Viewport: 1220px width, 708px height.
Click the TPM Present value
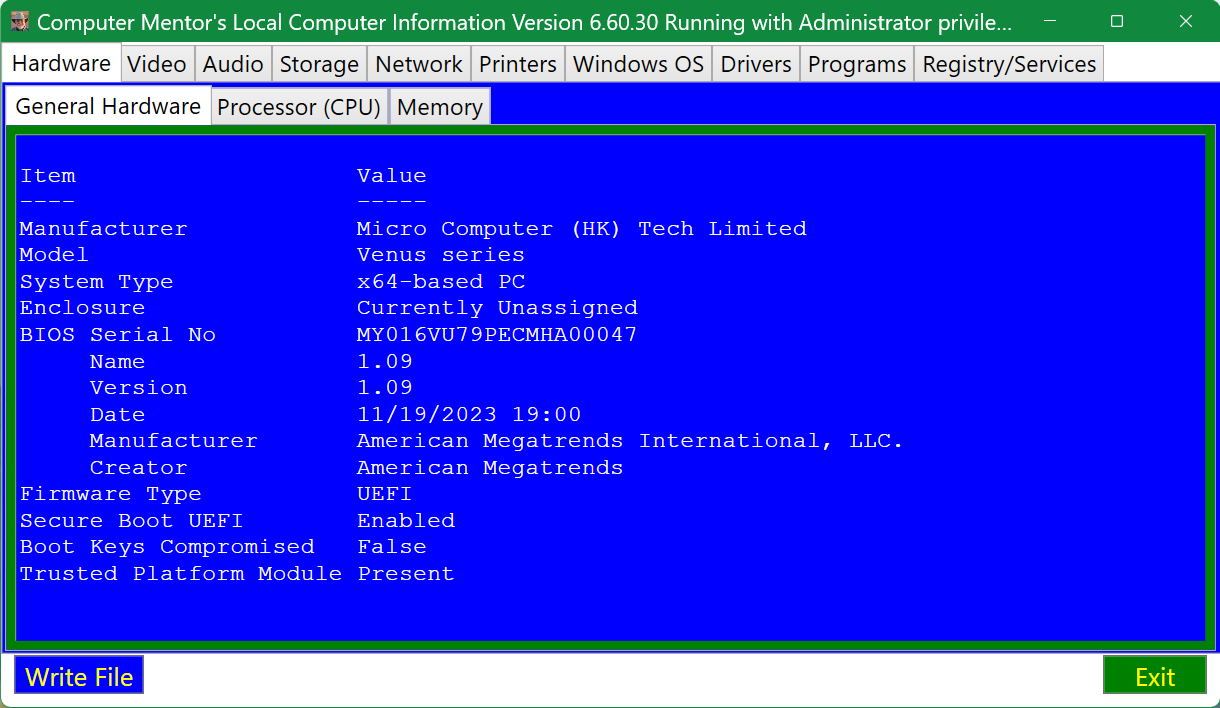(x=406, y=574)
